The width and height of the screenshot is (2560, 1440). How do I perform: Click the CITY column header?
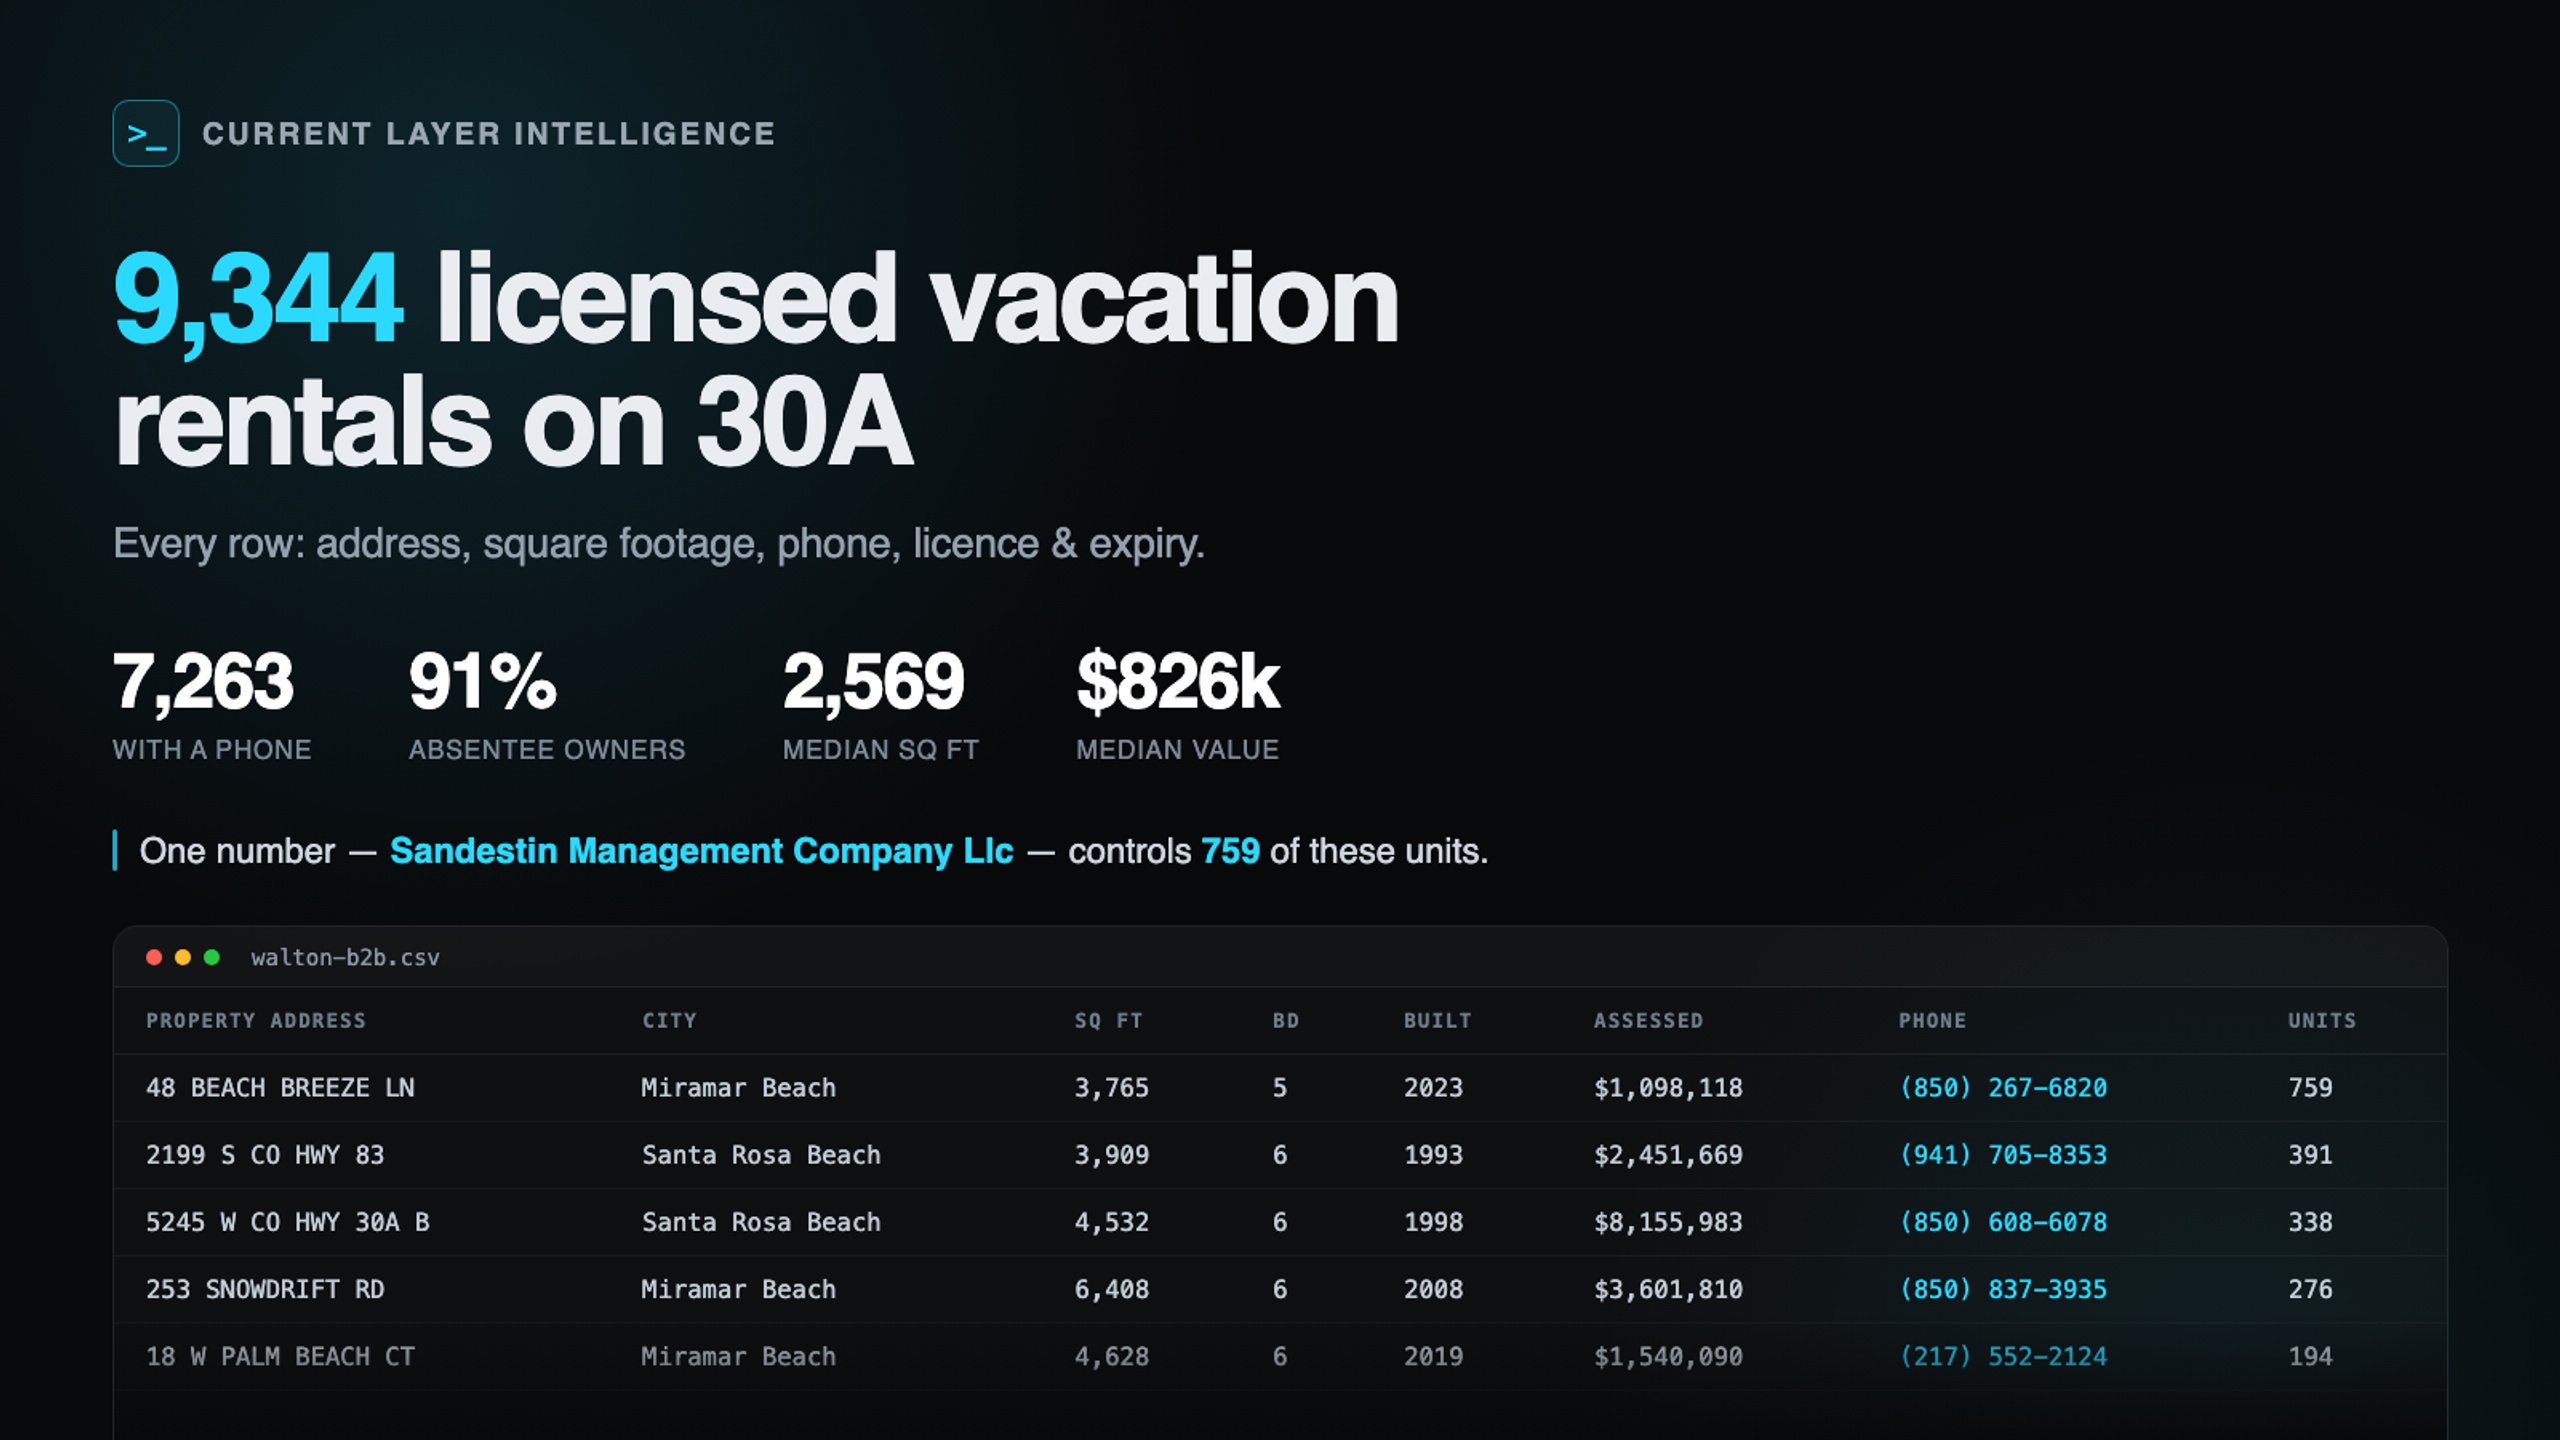(669, 1020)
